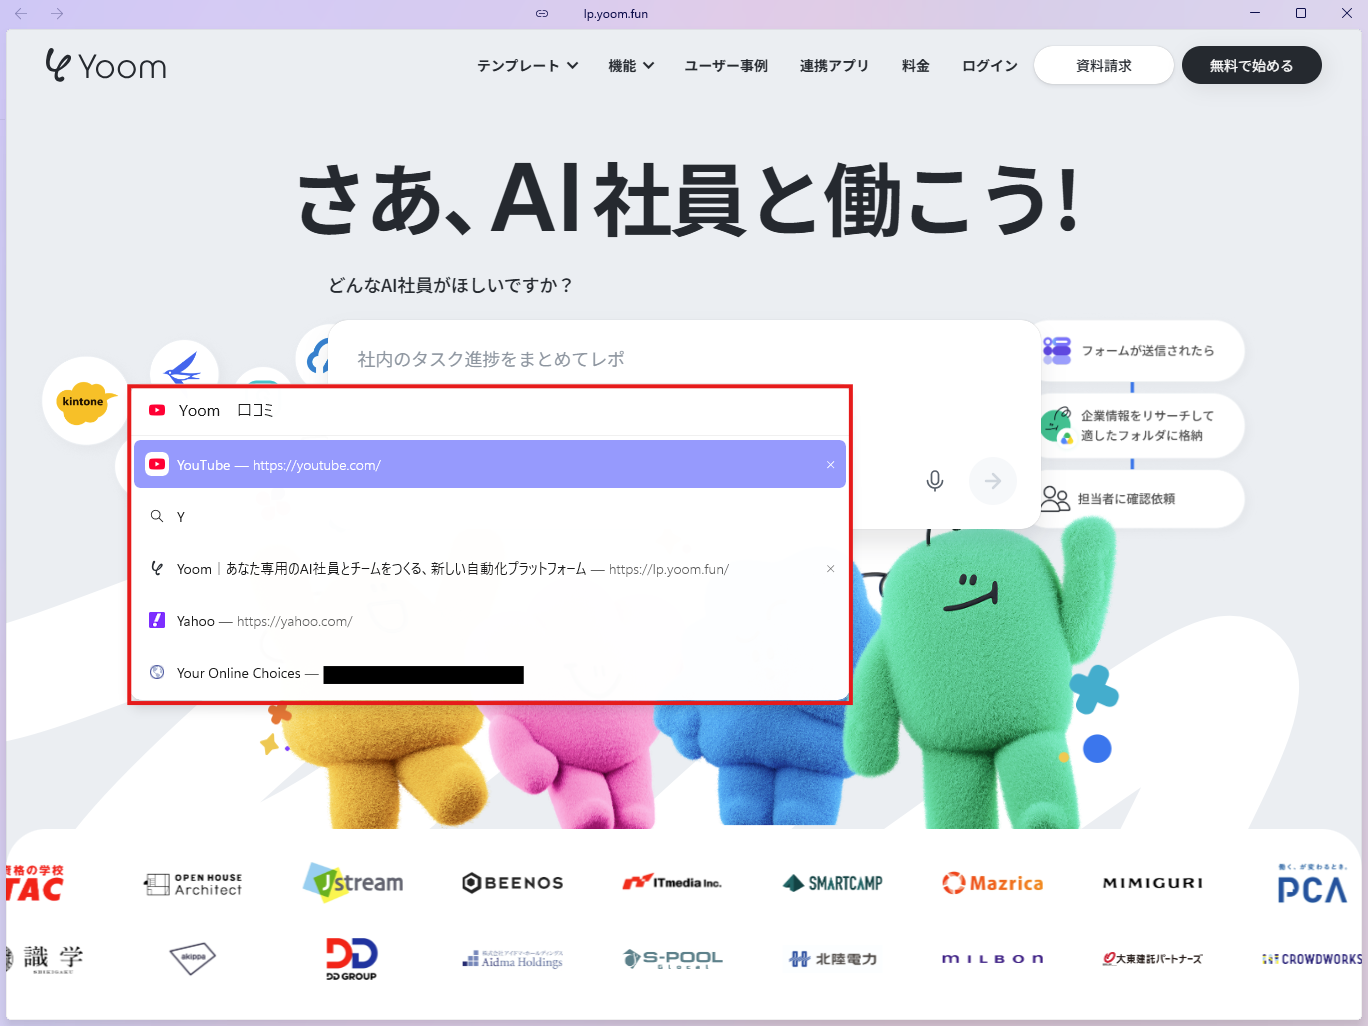Click the Yoom logo in header
Viewport: 1368px width, 1026px height.
(106, 66)
